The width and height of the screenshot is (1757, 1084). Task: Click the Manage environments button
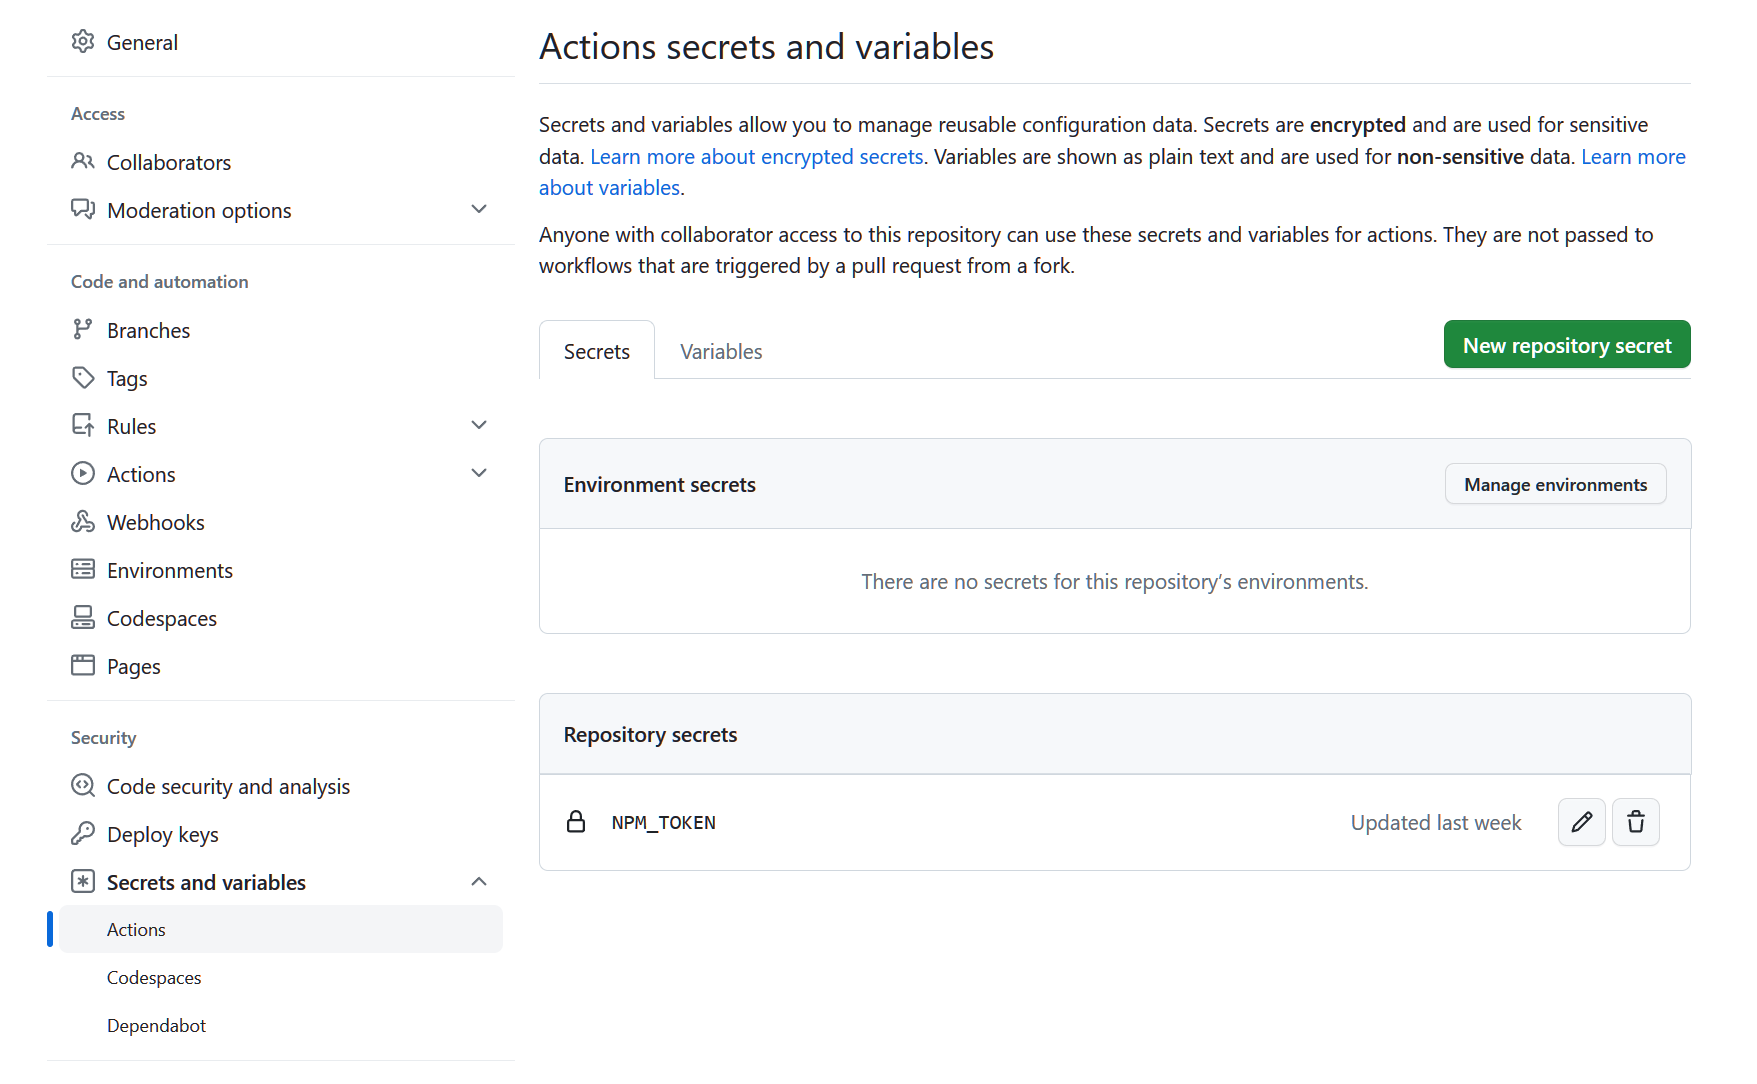pos(1555,485)
